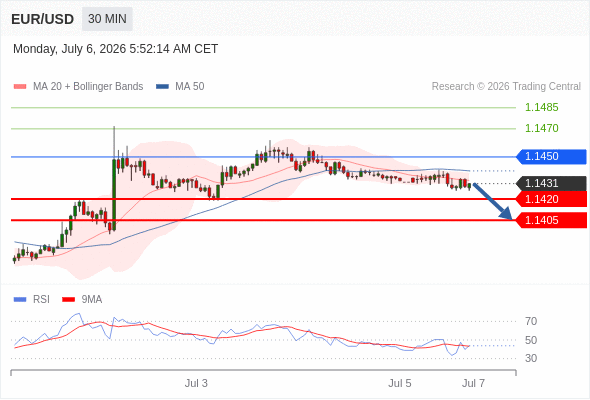This screenshot has width=590, height=400.
Task: Toggle the MA 50 legend entry
Action: 180,87
